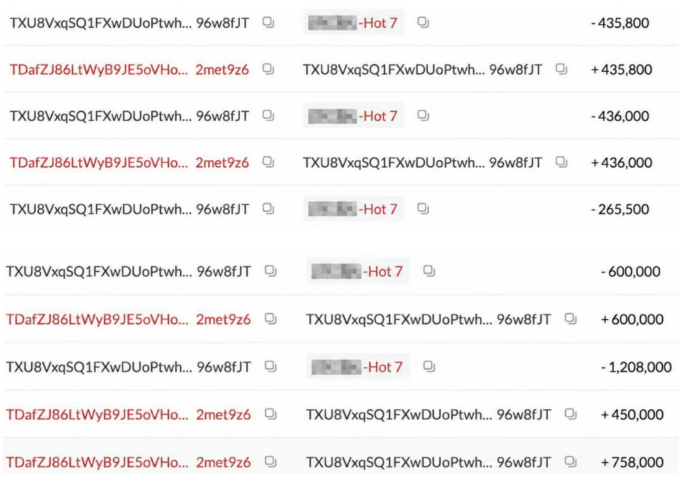
Task: Copy Hot 7 address in the -600,000 row
Action: [429, 271]
